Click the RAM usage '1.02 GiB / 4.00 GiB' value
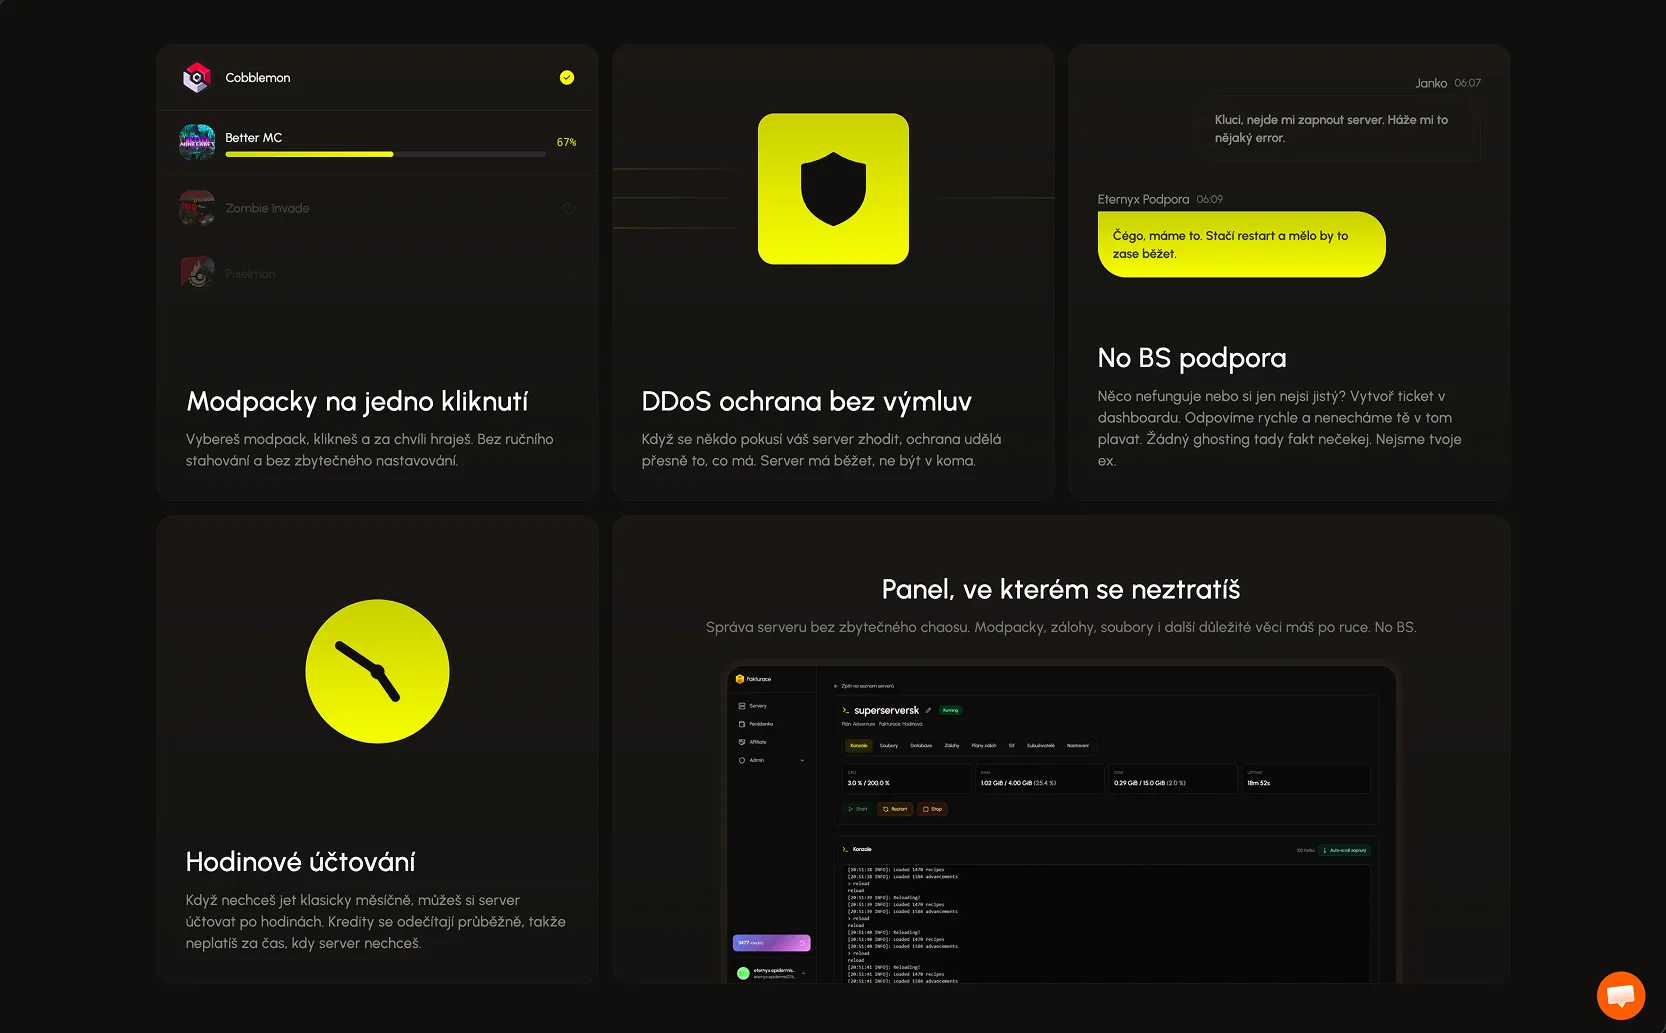 pos(1006,783)
